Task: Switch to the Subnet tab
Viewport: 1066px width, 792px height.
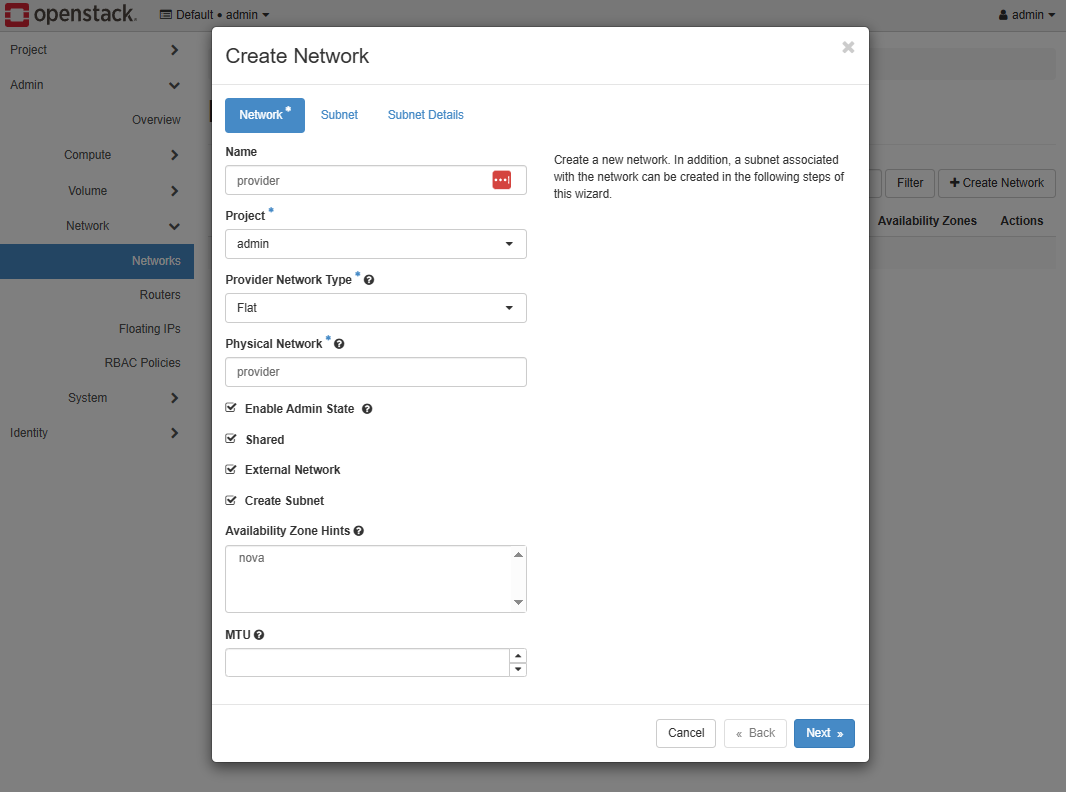Action: point(339,115)
